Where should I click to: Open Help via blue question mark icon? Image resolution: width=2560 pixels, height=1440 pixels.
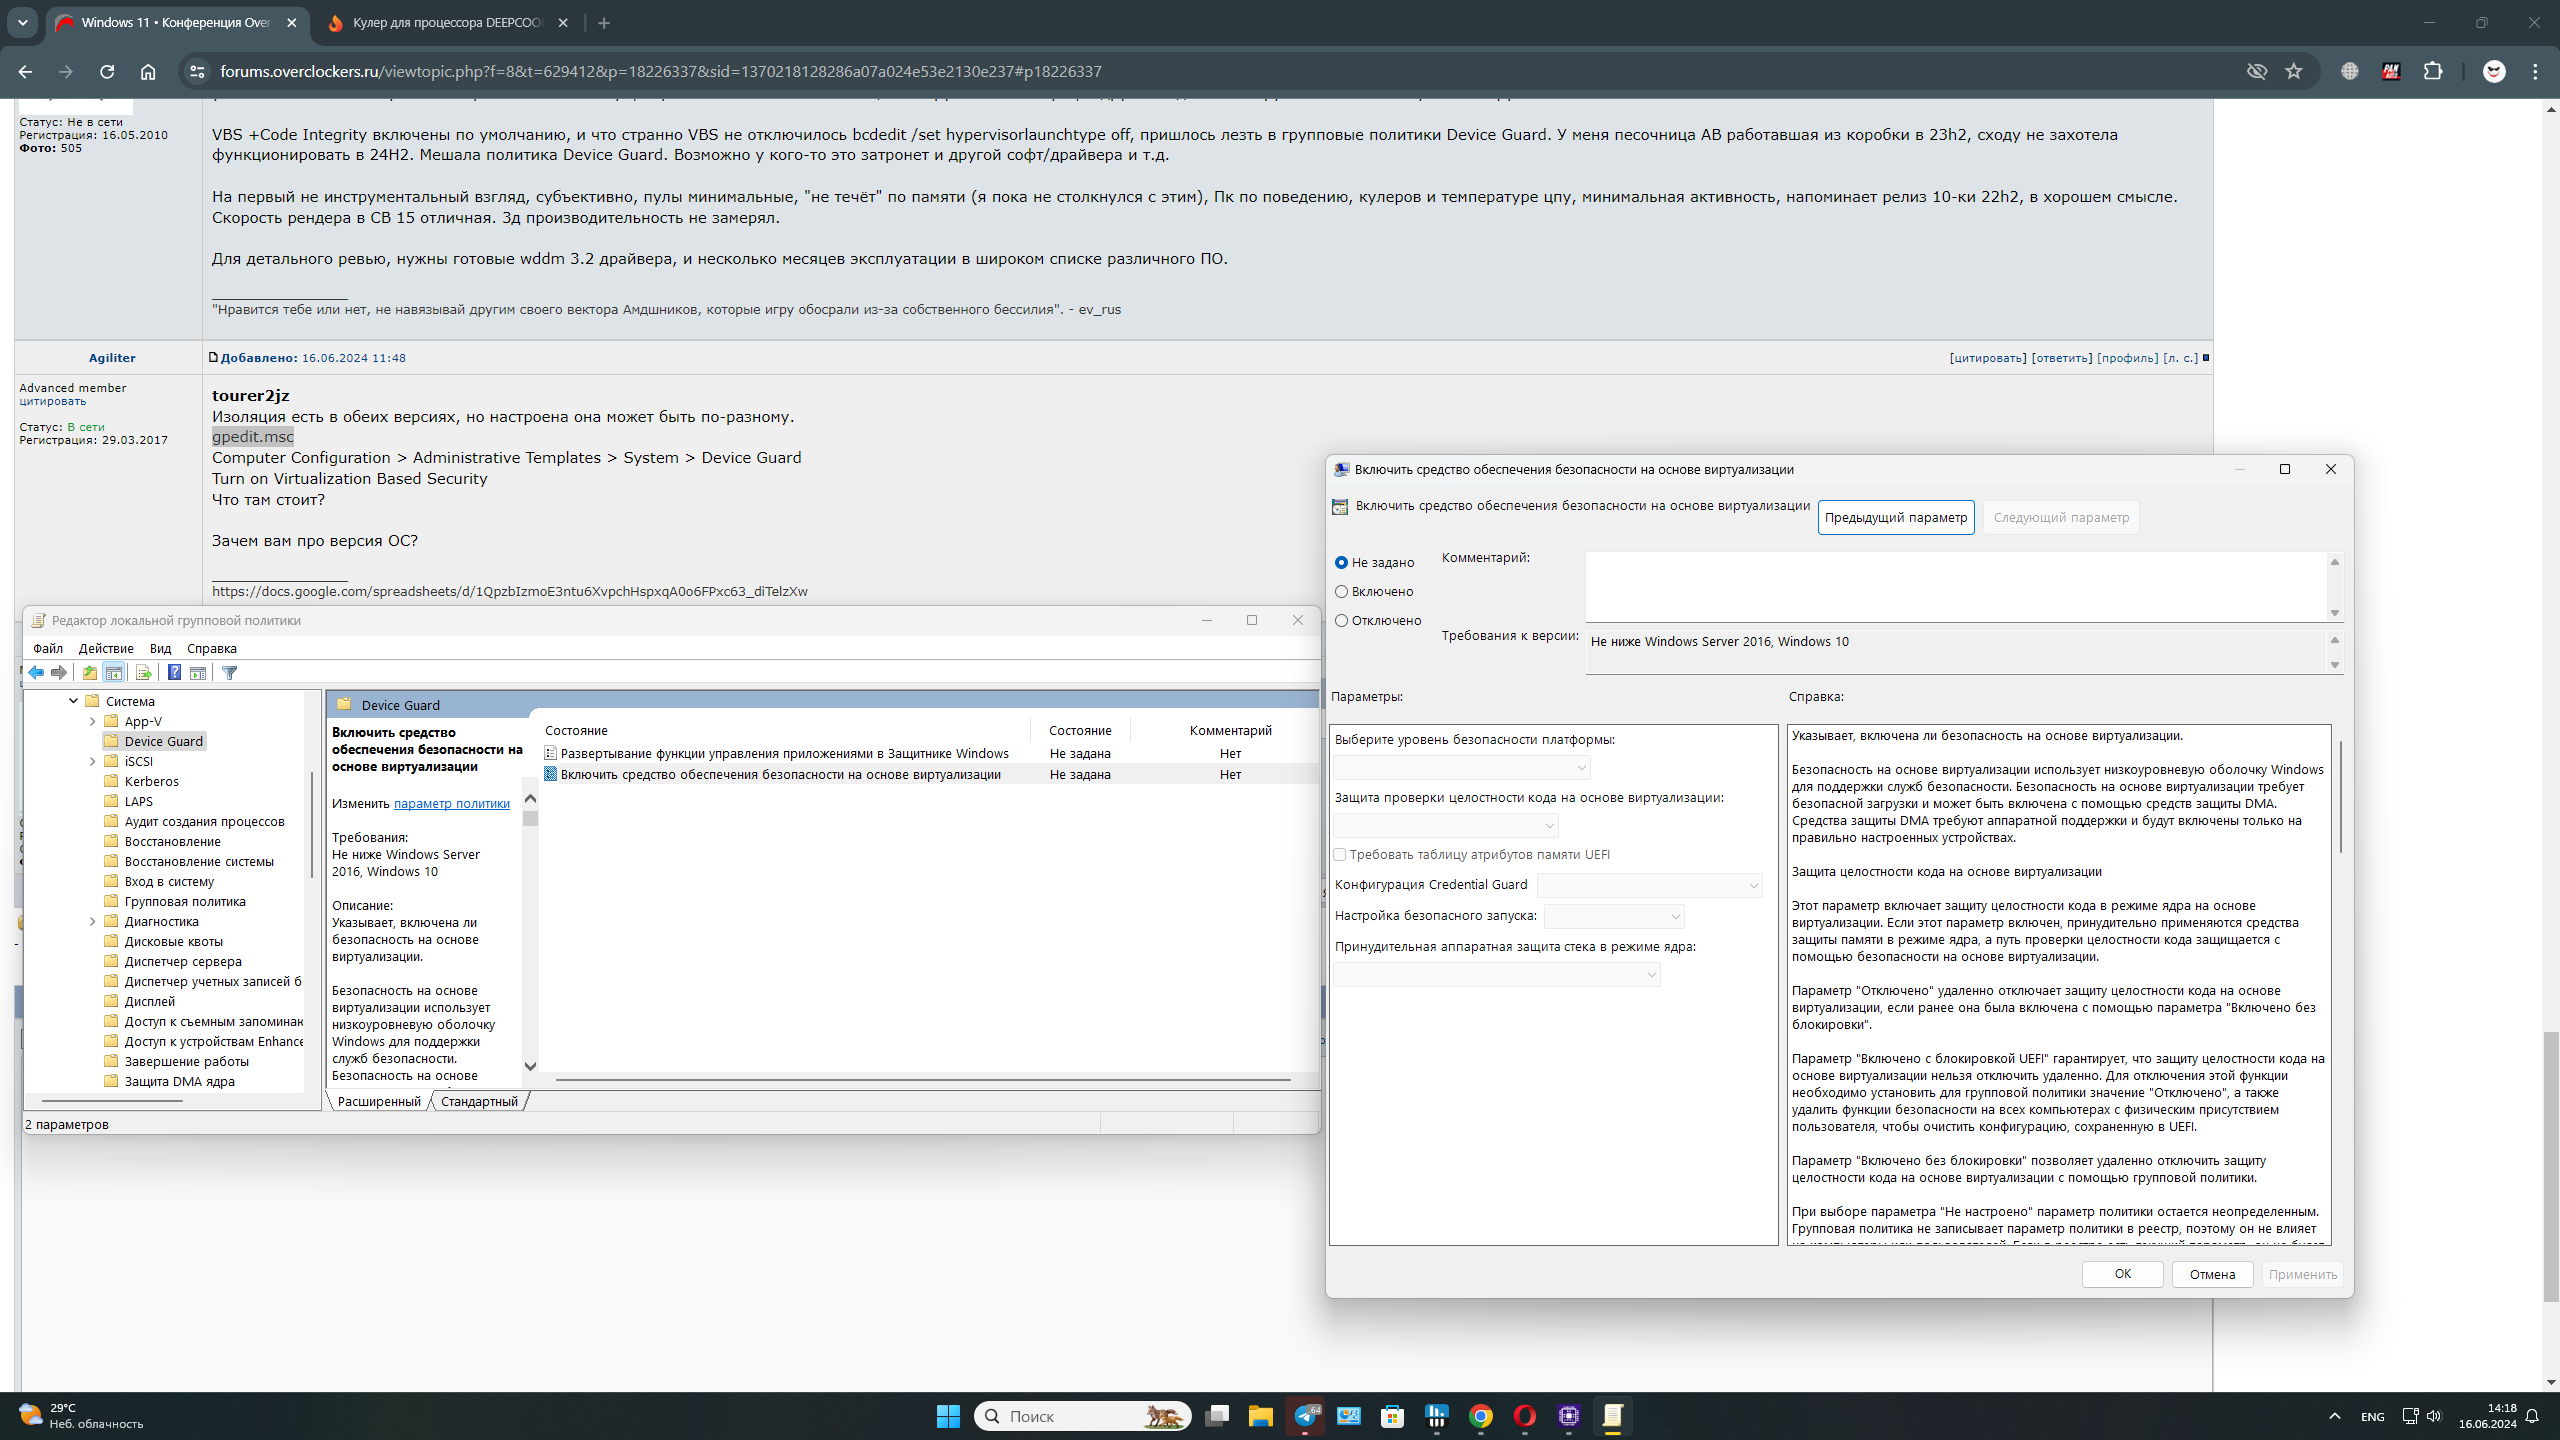(174, 673)
